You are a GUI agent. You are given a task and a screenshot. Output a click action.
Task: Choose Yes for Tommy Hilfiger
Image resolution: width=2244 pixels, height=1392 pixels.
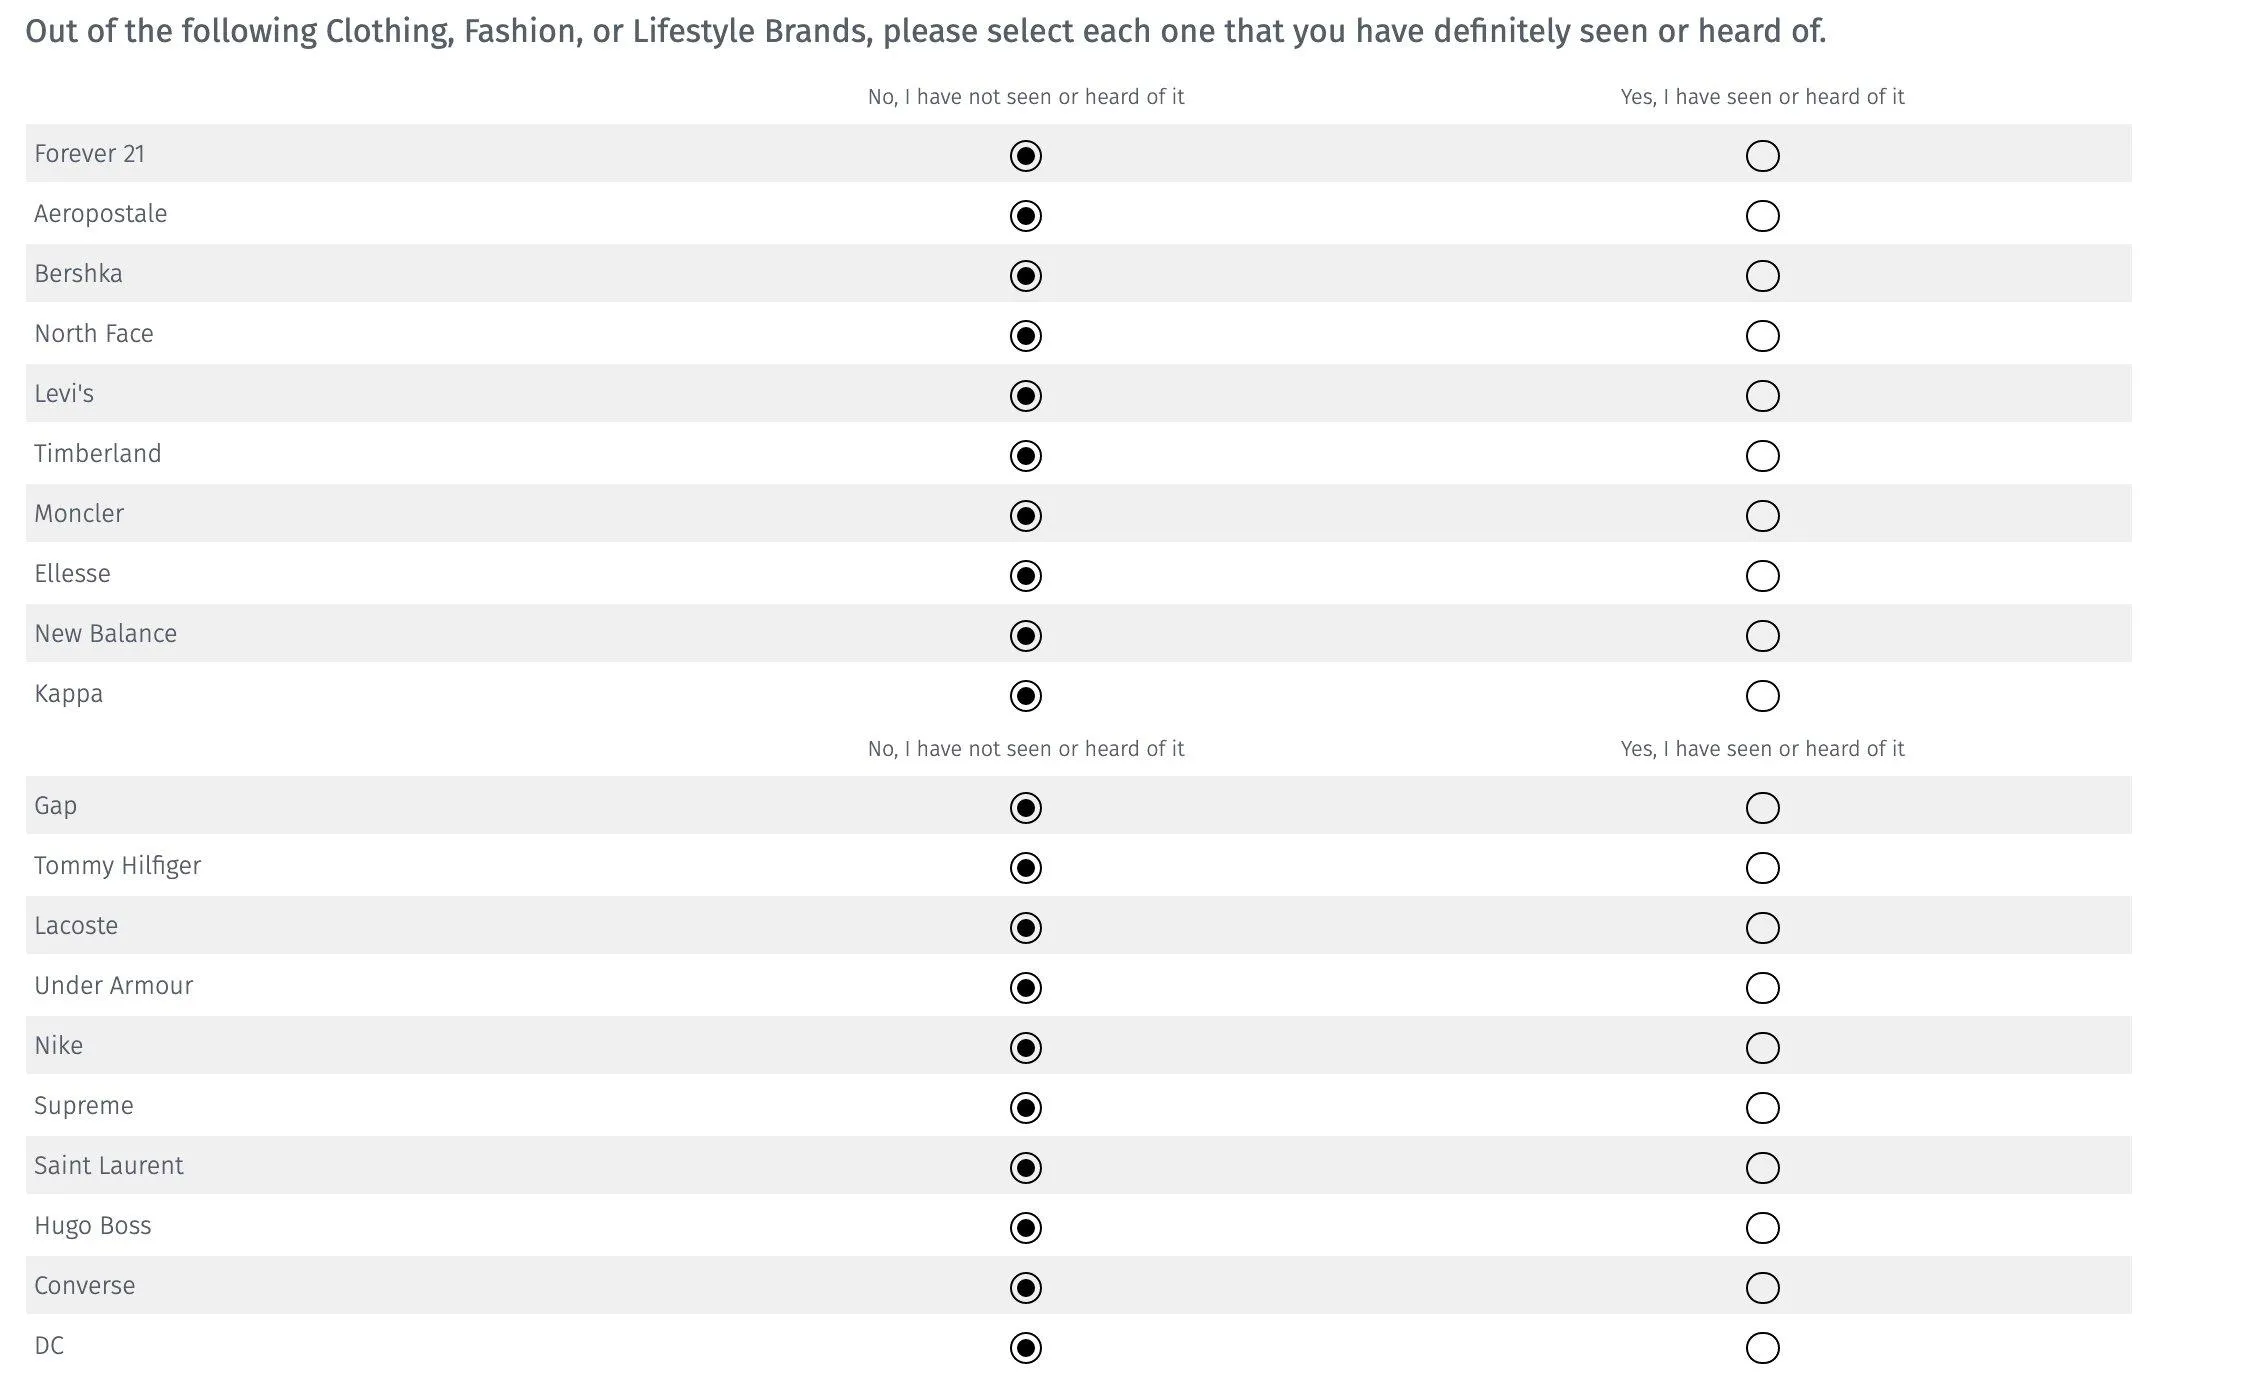(x=1762, y=868)
